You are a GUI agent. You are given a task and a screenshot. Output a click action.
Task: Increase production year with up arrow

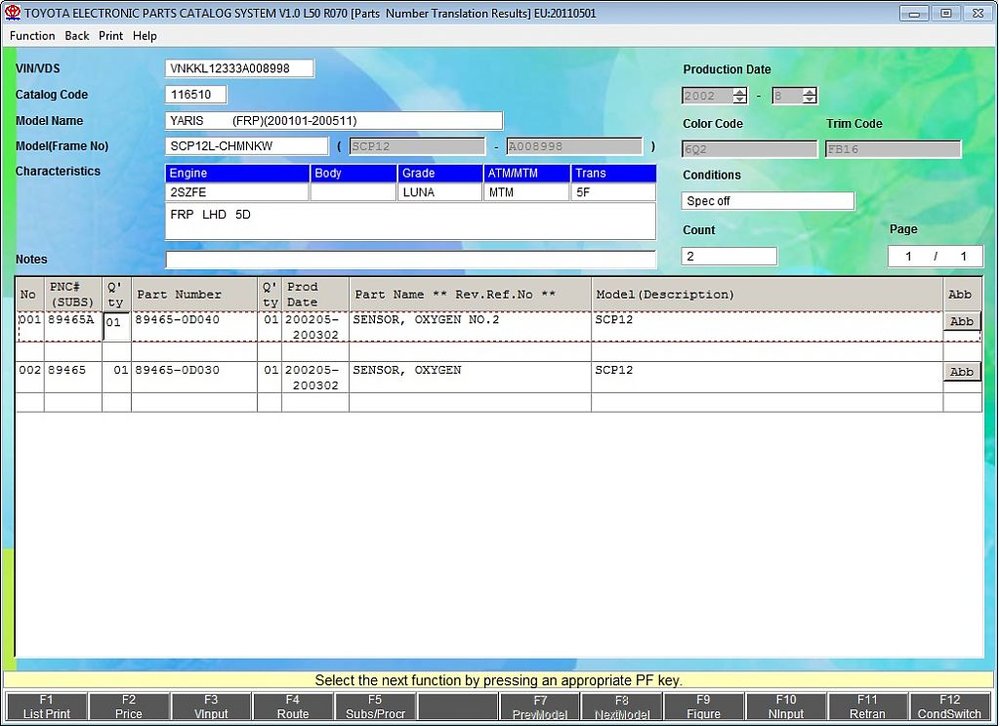pyautogui.click(x=740, y=92)
